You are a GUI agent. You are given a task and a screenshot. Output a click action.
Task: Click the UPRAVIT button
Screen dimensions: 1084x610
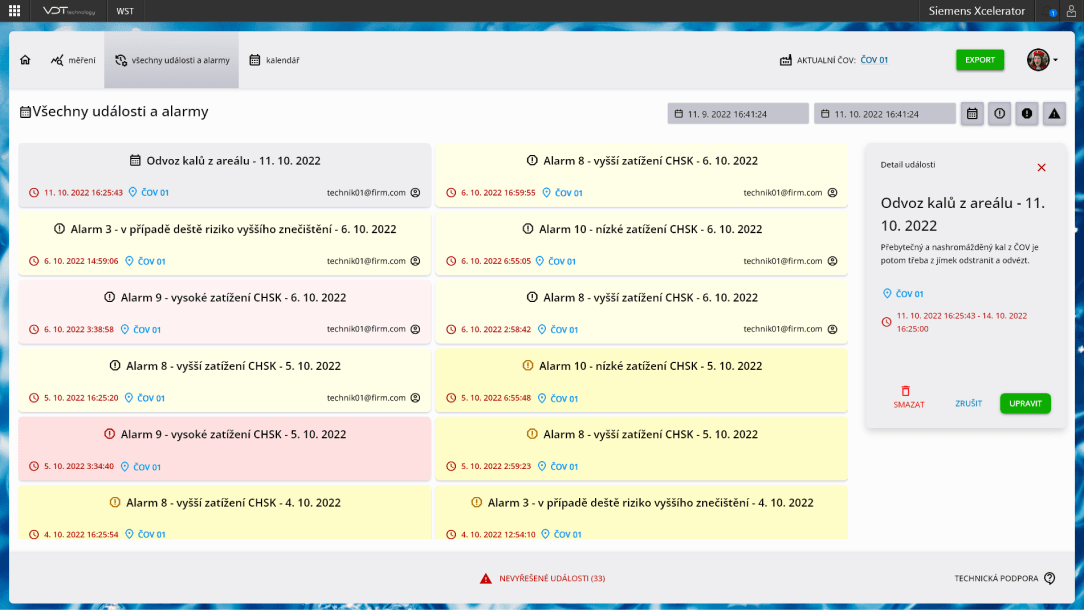pos(1025,404)
